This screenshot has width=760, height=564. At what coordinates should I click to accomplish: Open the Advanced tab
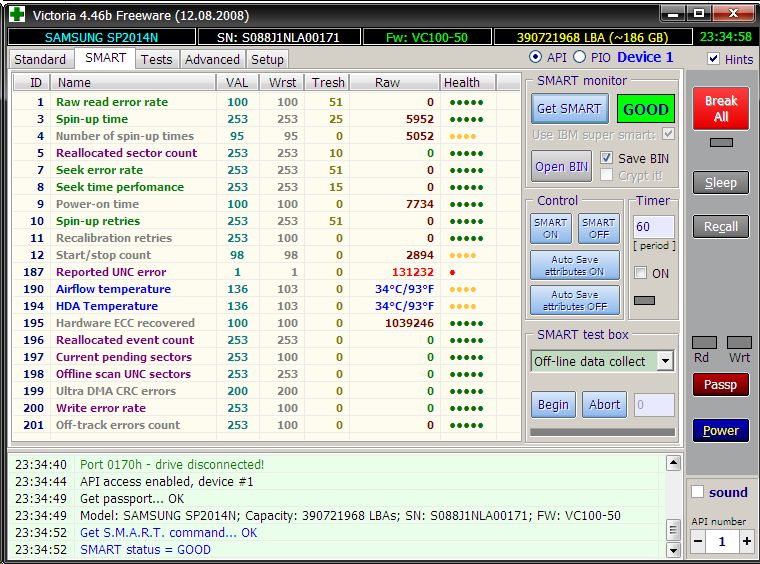coord(212,60)
